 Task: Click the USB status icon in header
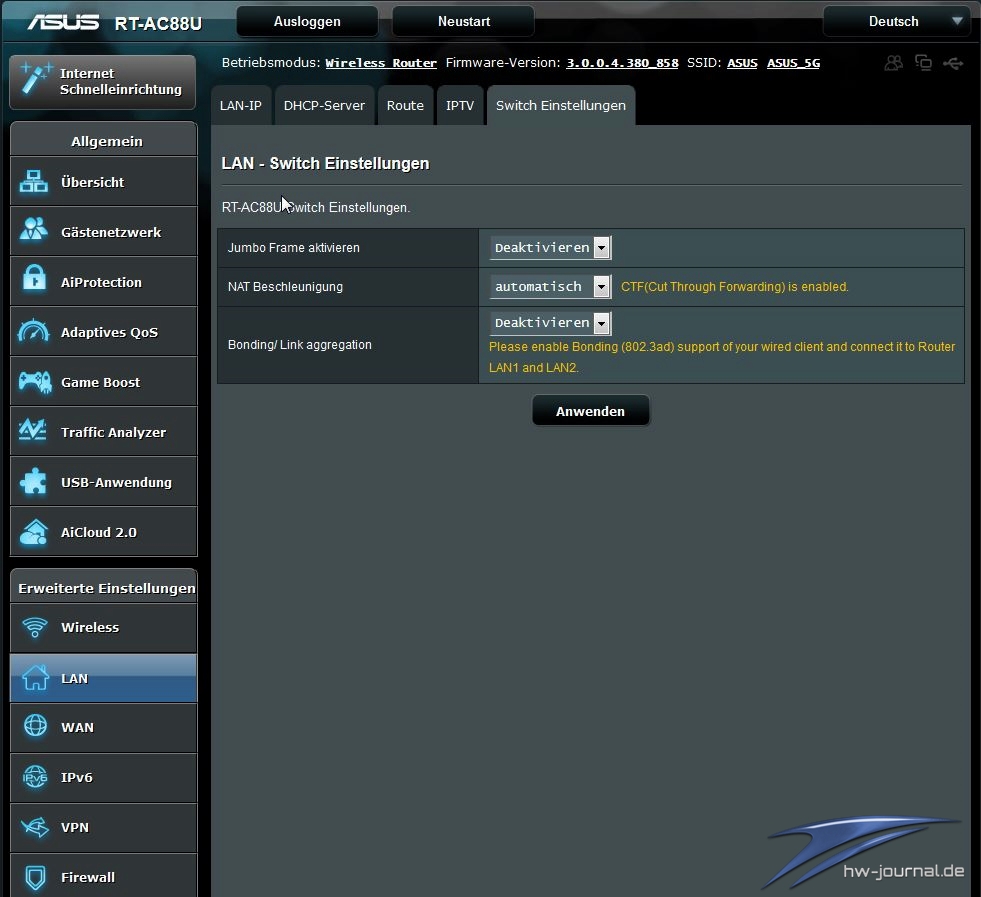coord(953,63)
